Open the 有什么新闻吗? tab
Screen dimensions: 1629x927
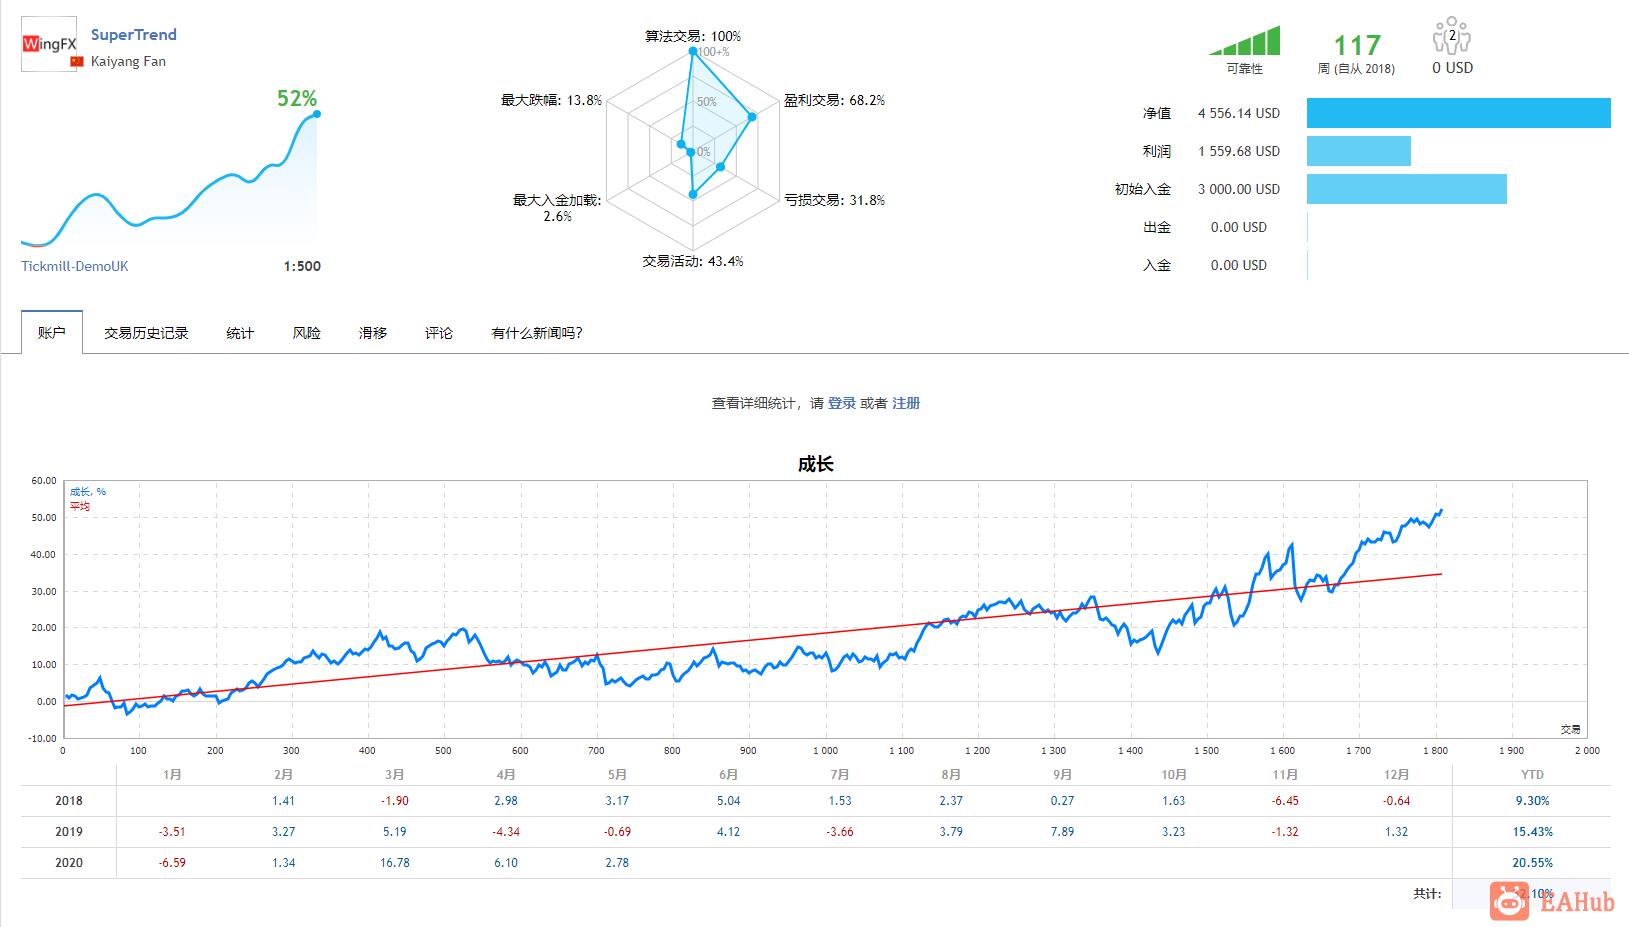(x=537, y=333)
